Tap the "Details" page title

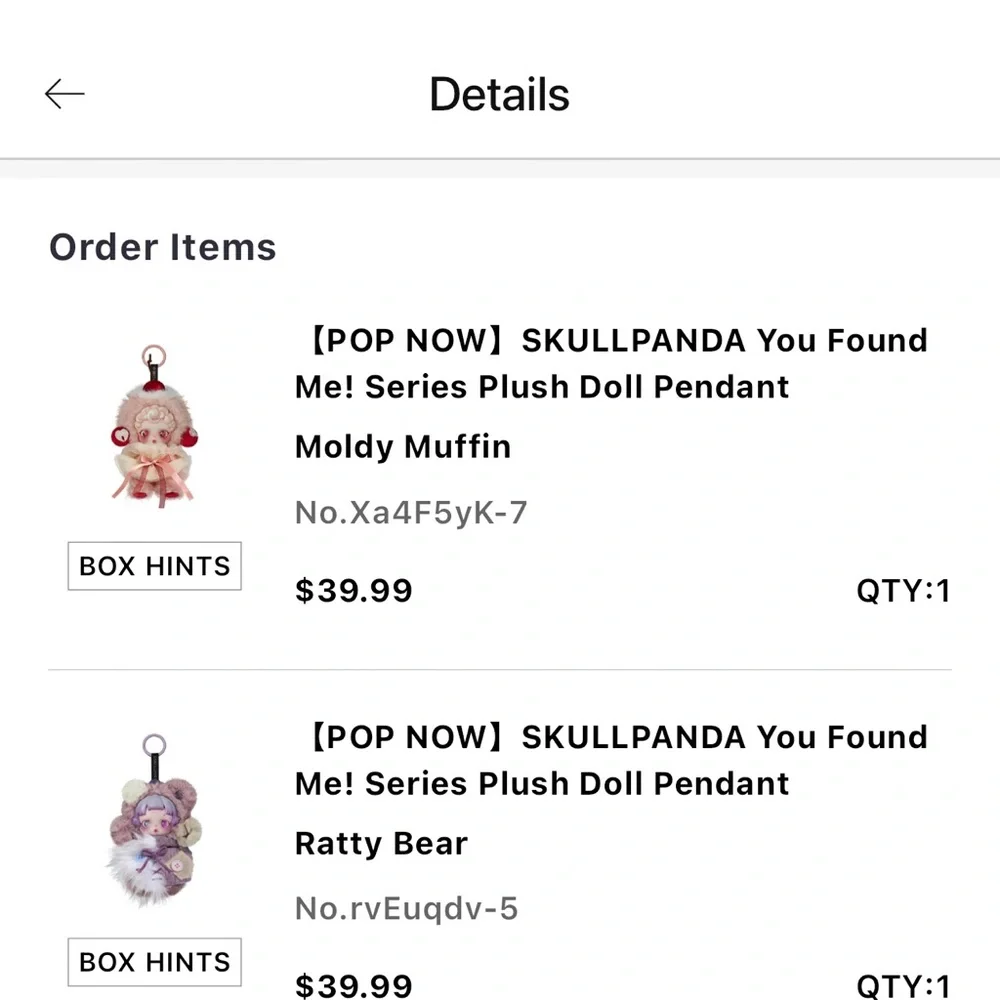pyautogui.click(x=499, y=94)
